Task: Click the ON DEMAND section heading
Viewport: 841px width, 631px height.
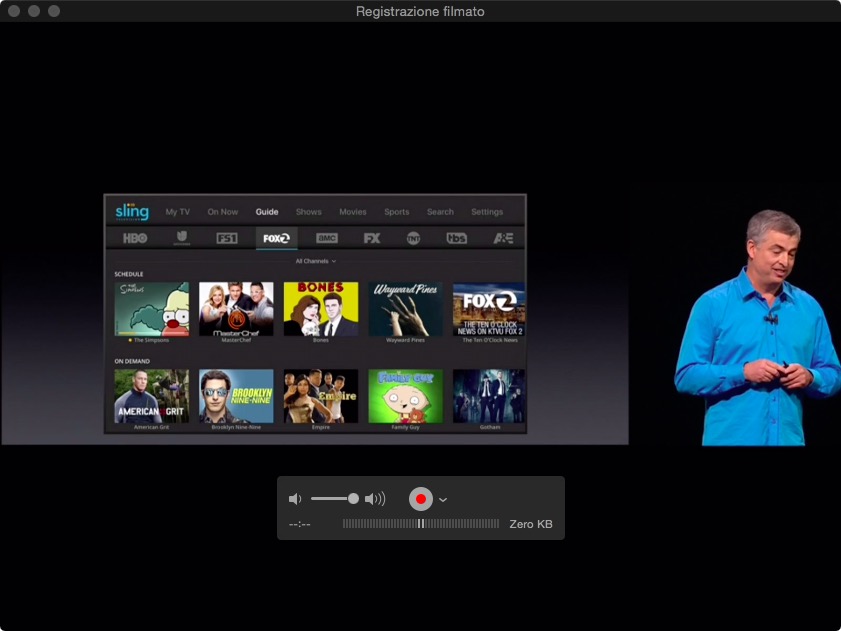Action: point(132,361)
